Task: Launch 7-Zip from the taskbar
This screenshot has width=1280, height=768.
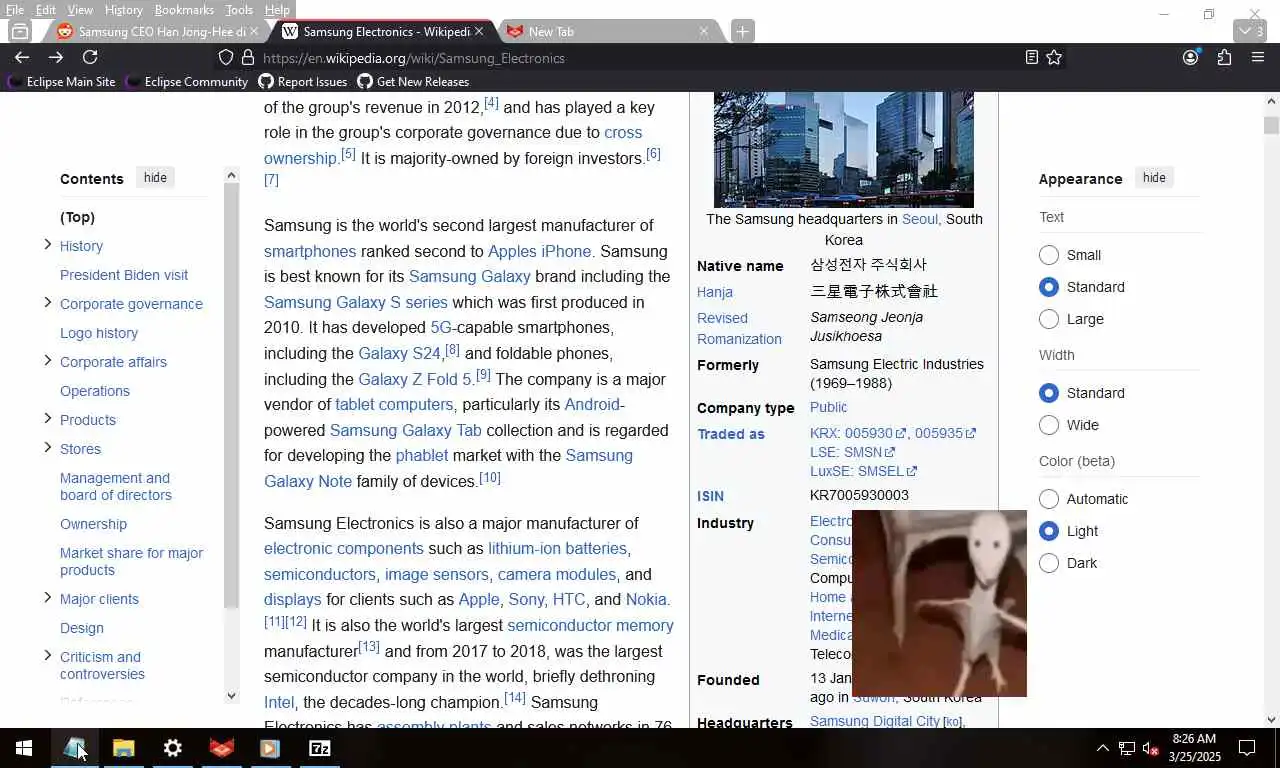Action: (320, 748)
